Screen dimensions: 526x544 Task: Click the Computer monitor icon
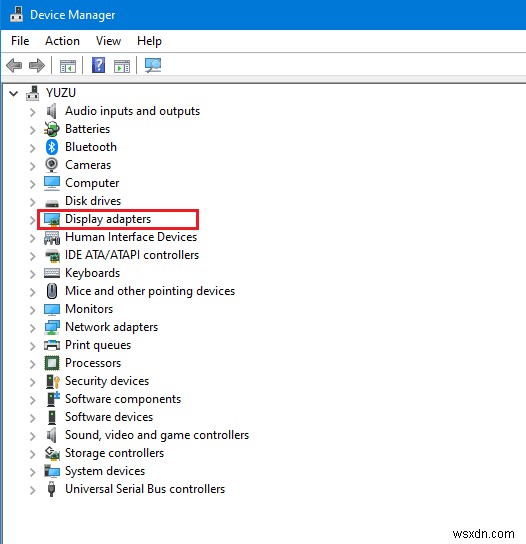(x=52, y=183)
